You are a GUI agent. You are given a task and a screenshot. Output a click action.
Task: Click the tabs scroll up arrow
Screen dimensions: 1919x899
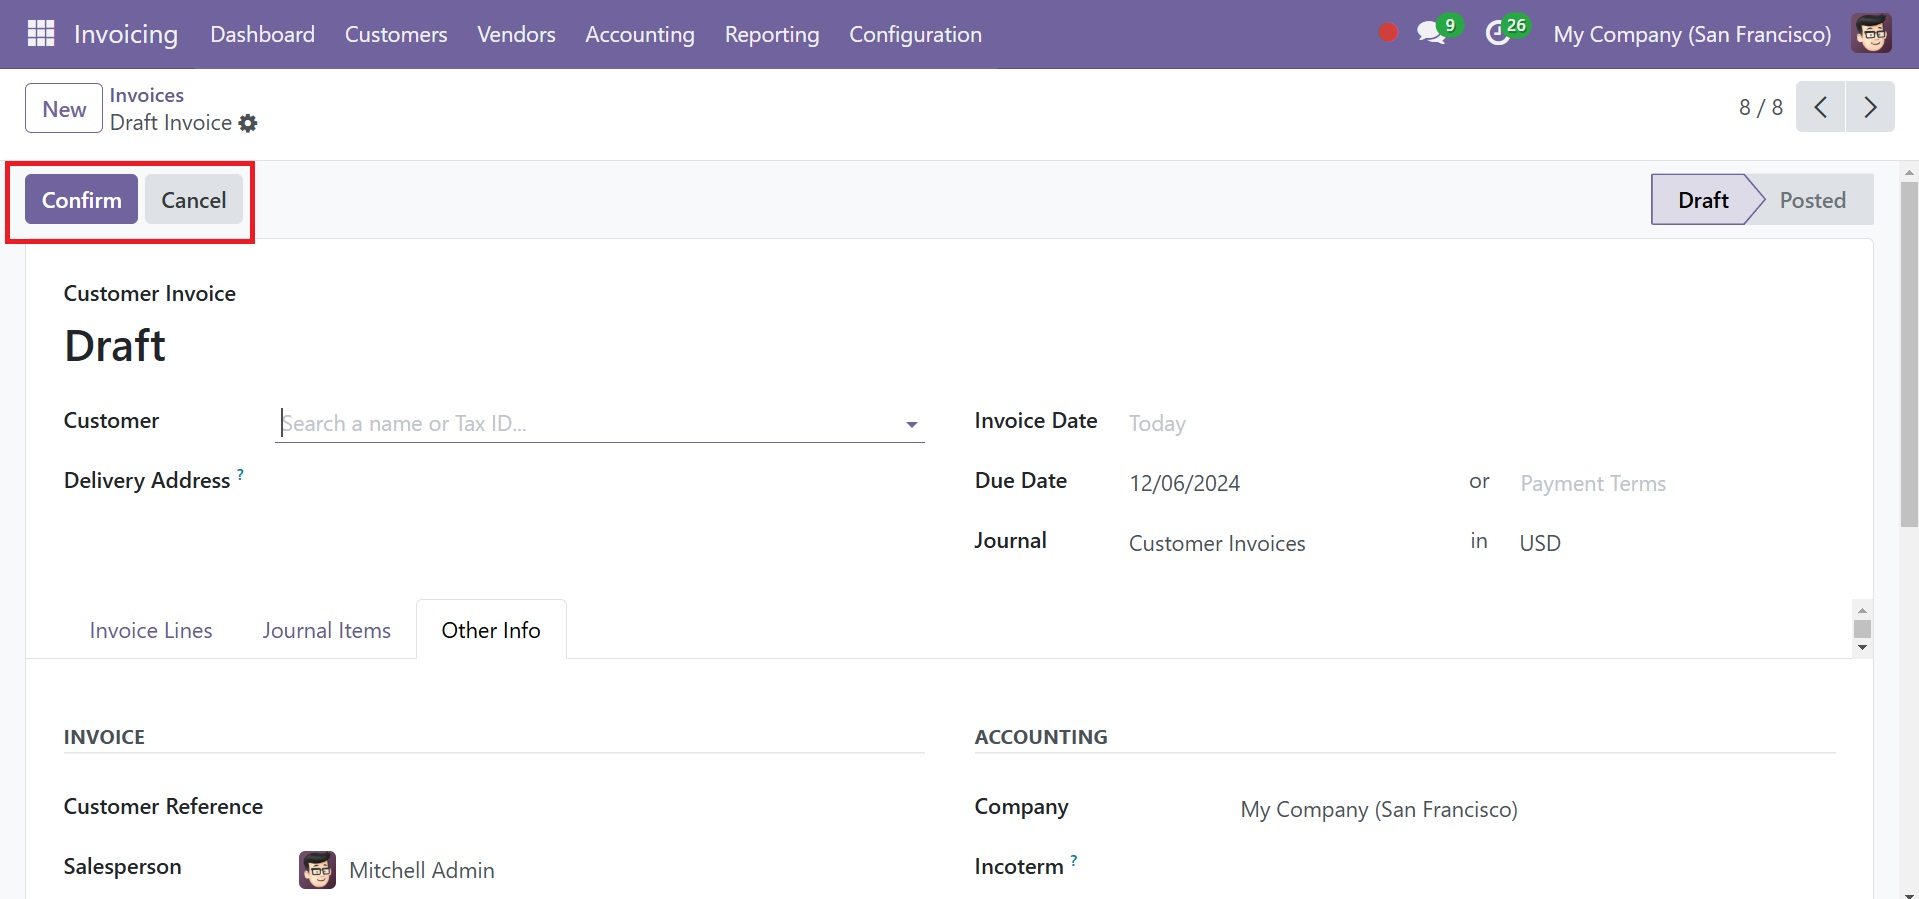click(x=1862, y=609)
